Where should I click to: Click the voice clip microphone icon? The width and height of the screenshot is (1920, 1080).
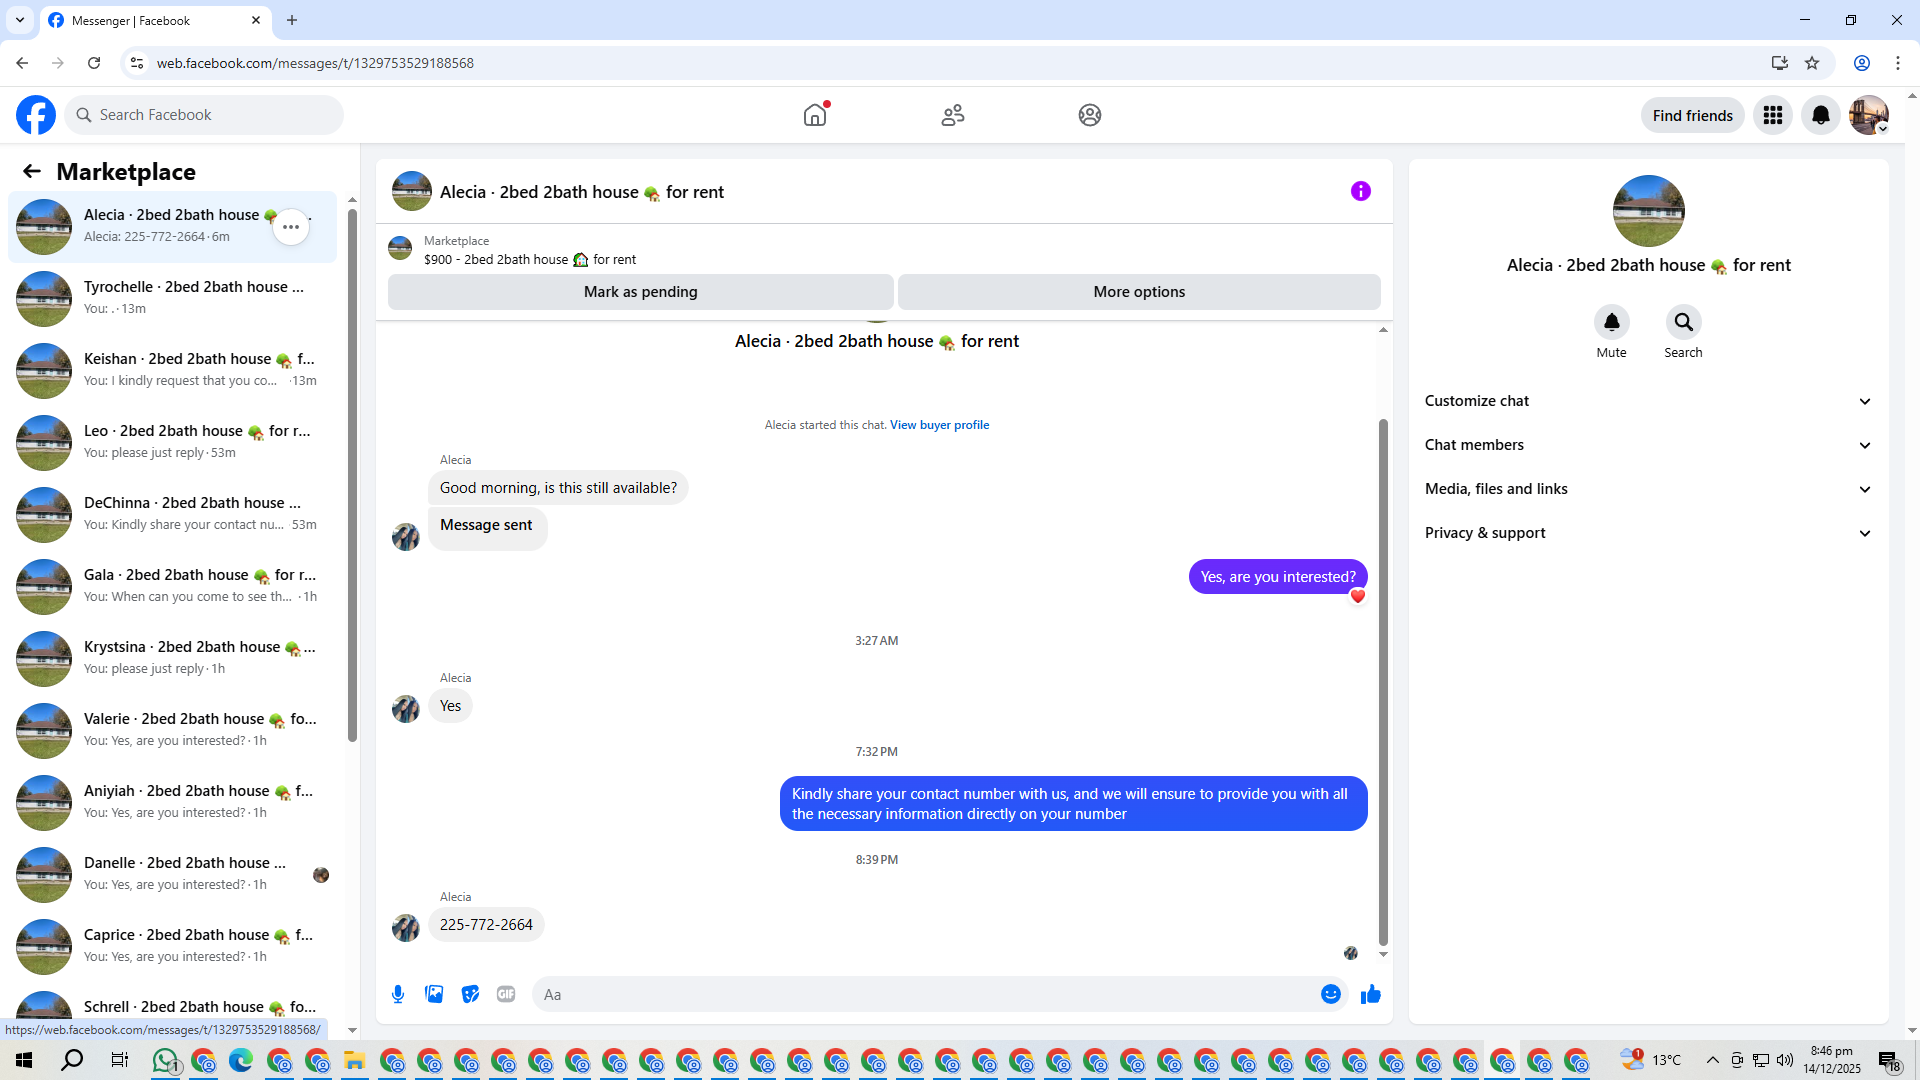point(398,994)
